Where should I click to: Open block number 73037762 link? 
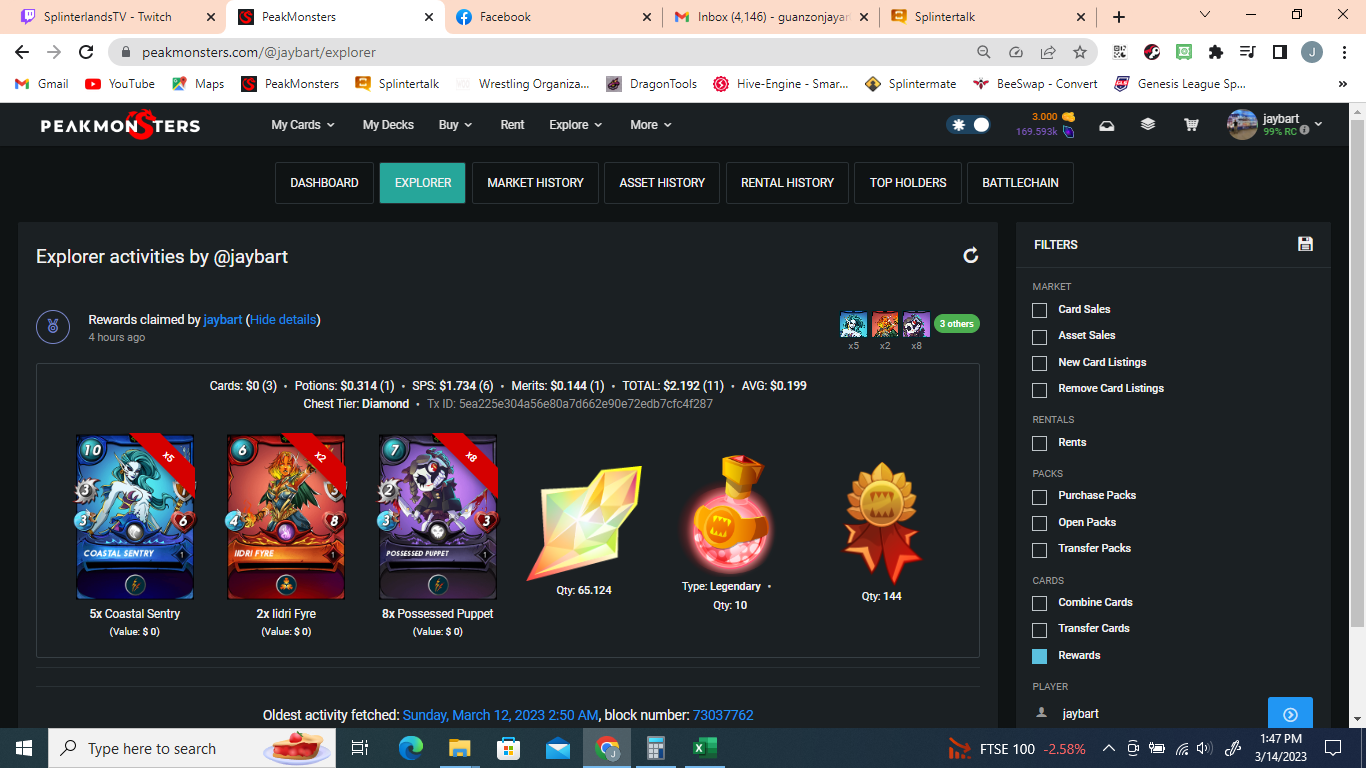(723, 715)
